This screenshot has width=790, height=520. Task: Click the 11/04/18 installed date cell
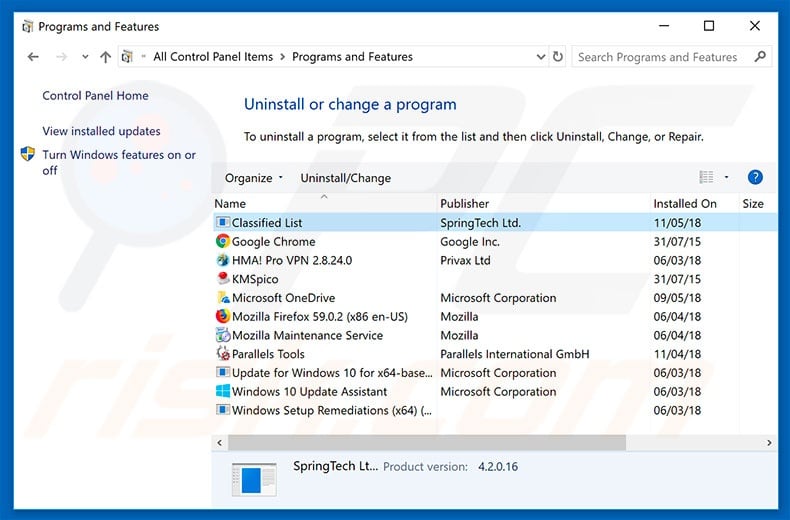(677, 354)
